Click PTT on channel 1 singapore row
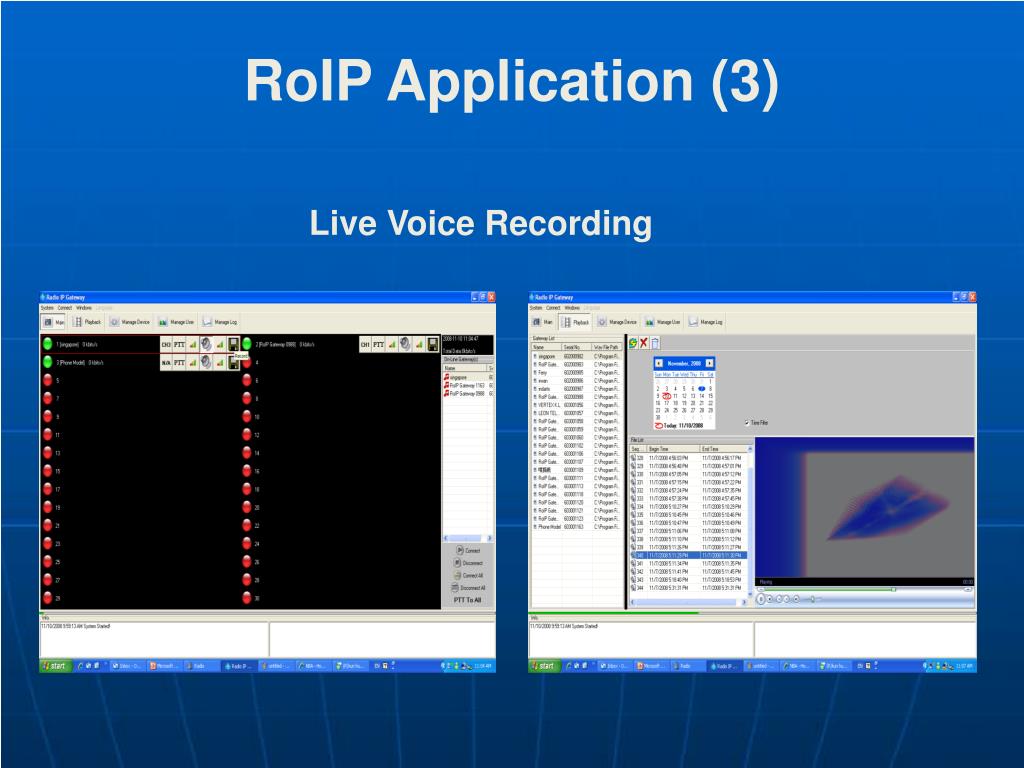 179,344
